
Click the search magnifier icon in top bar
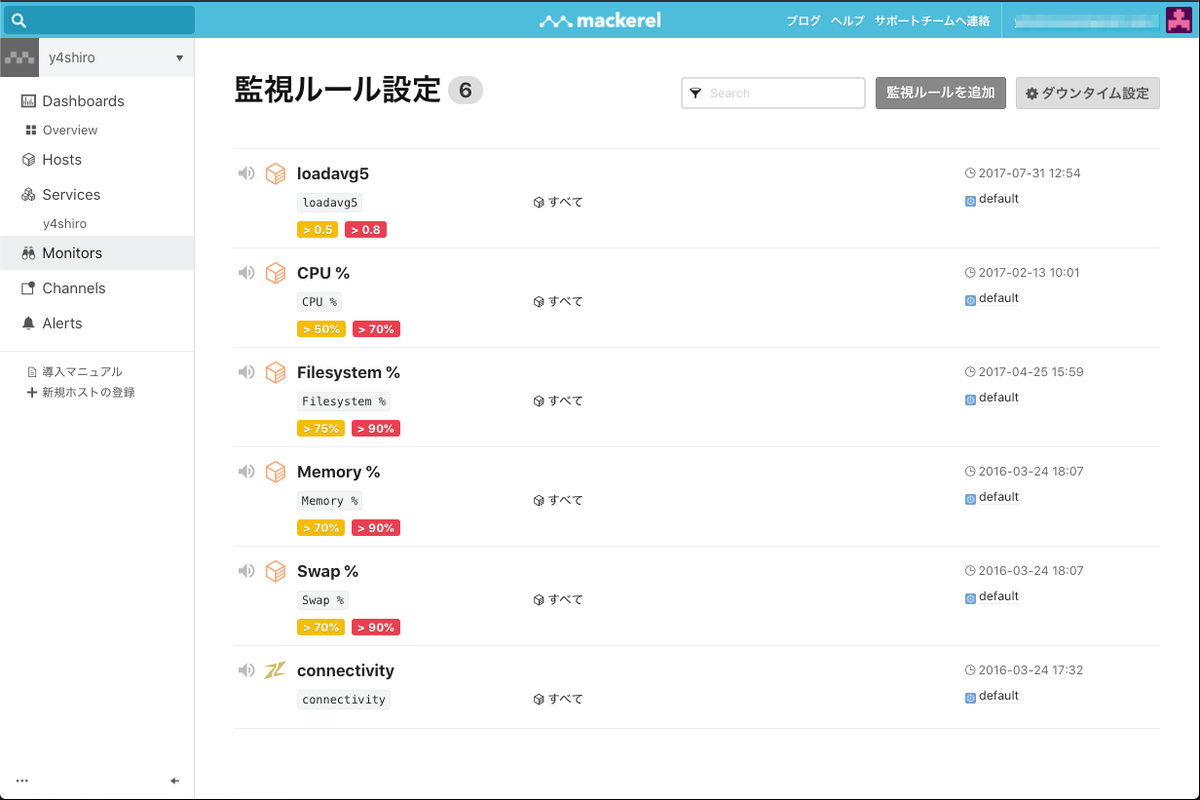(19, 20)
